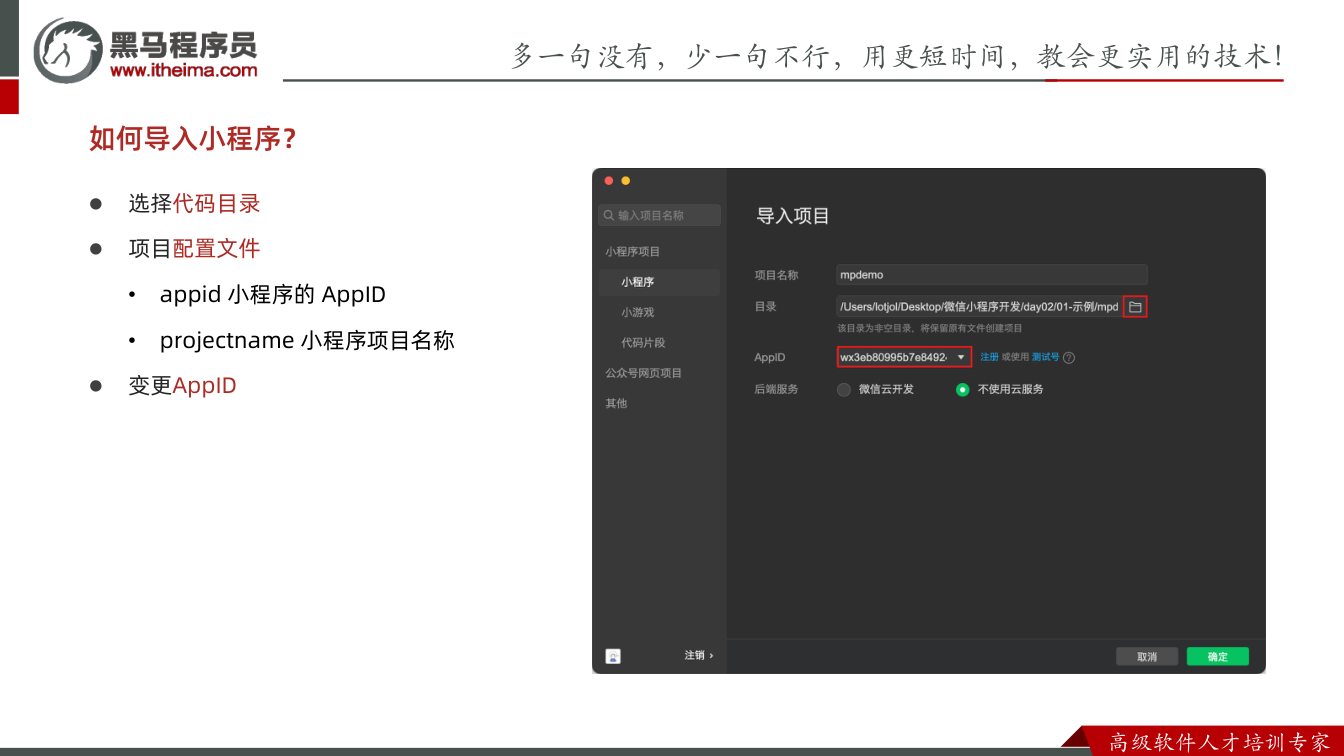
Task: Click 小程序项目 heading in sidebar
Action: click(x=632, y=251)
